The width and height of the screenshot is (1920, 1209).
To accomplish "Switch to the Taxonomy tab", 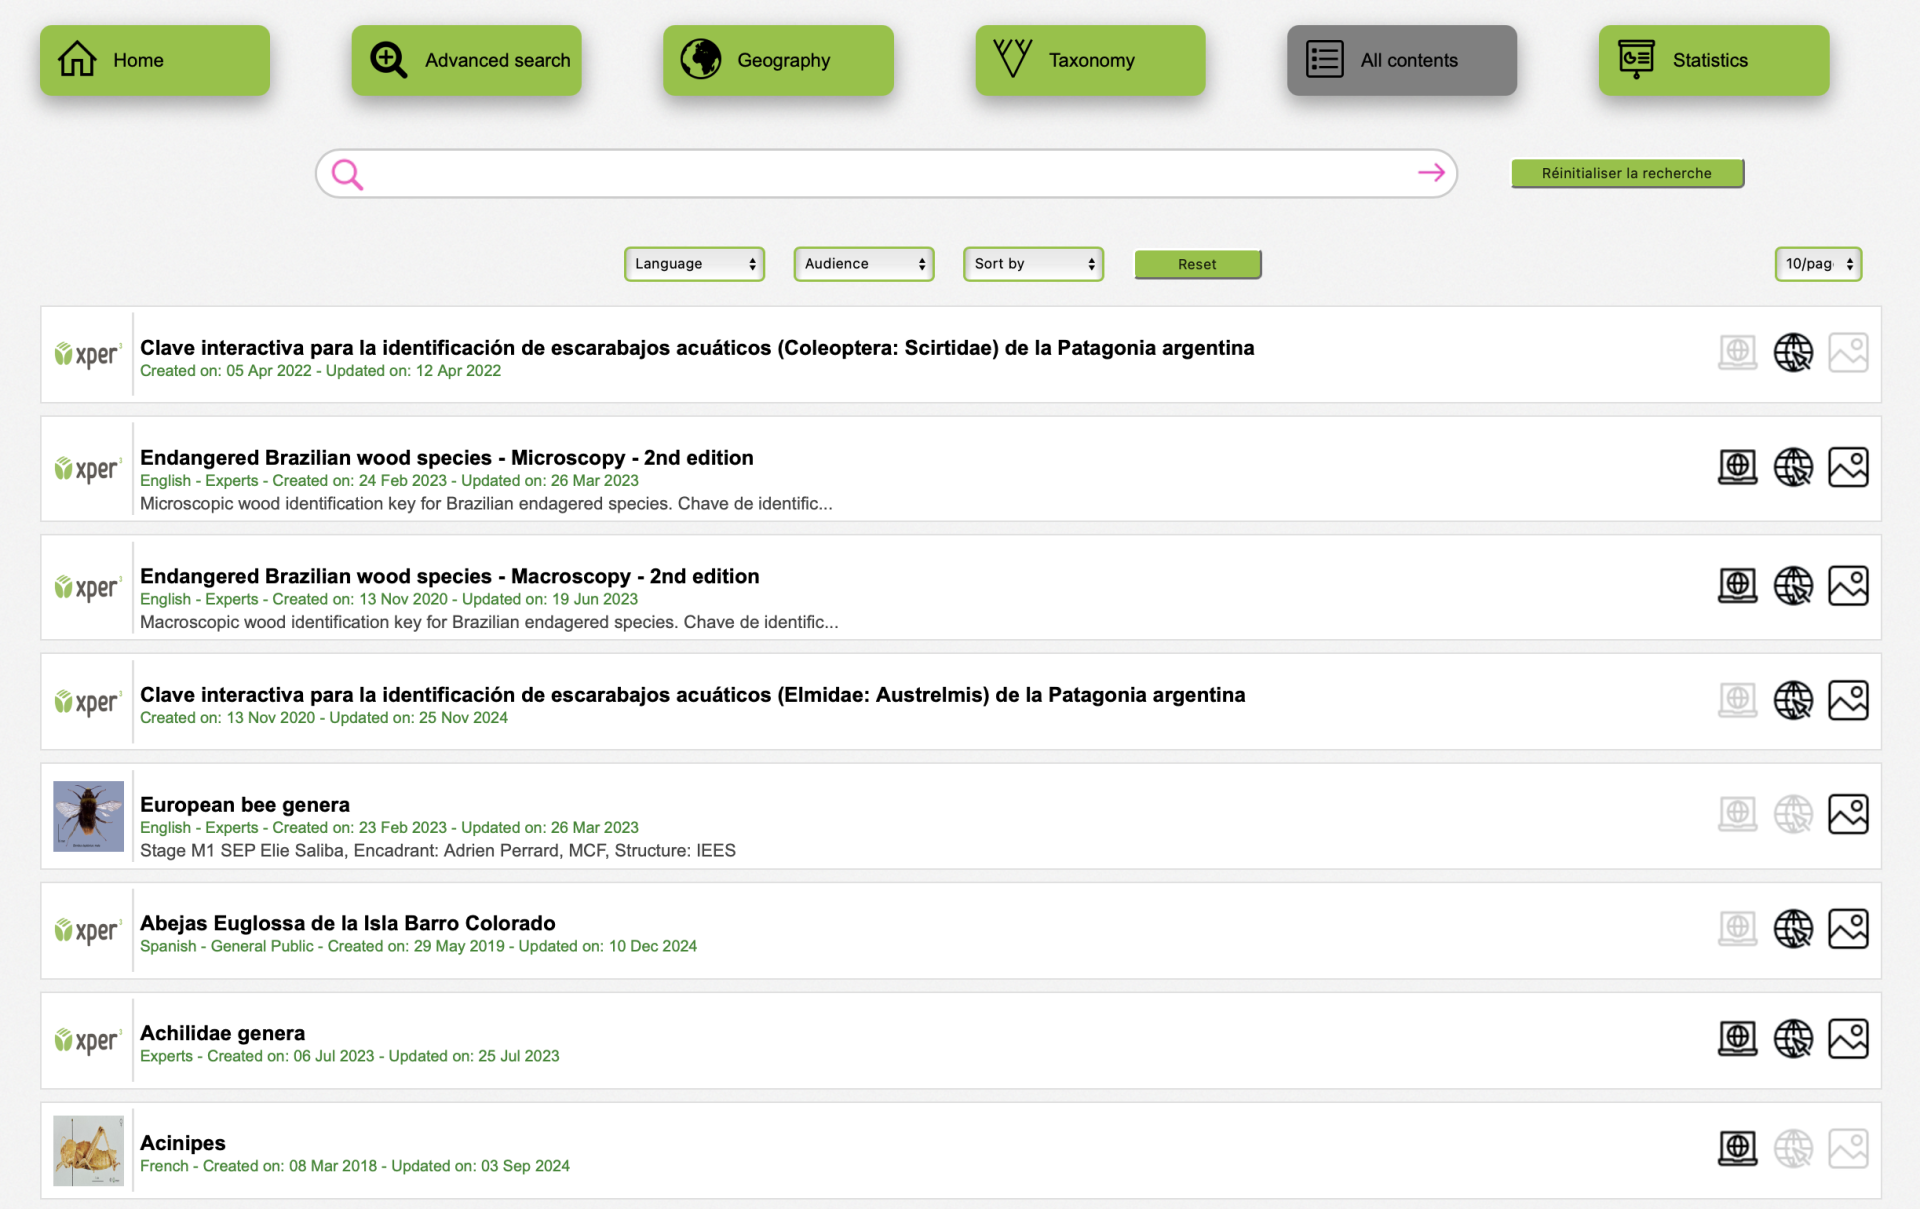I will coord(1090,60).
